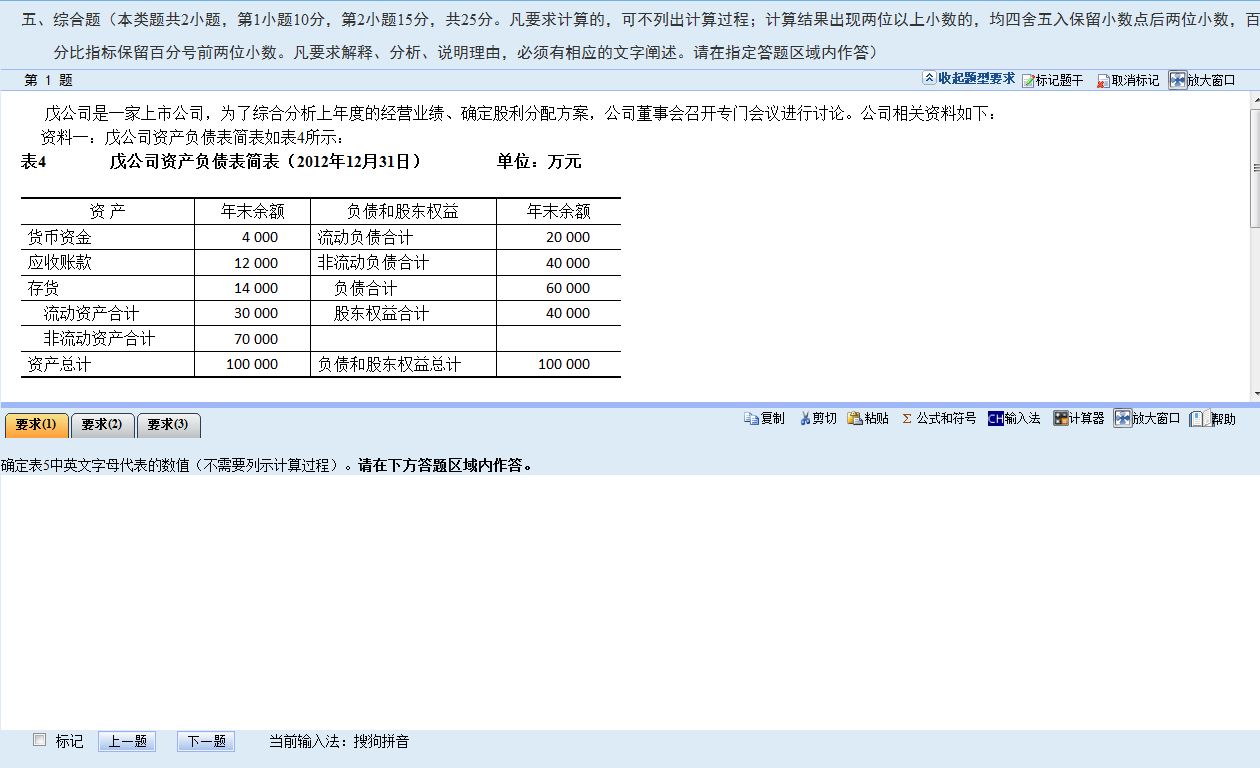Enable the 标记 checkbox at the bottom

(x=40, y=740)
